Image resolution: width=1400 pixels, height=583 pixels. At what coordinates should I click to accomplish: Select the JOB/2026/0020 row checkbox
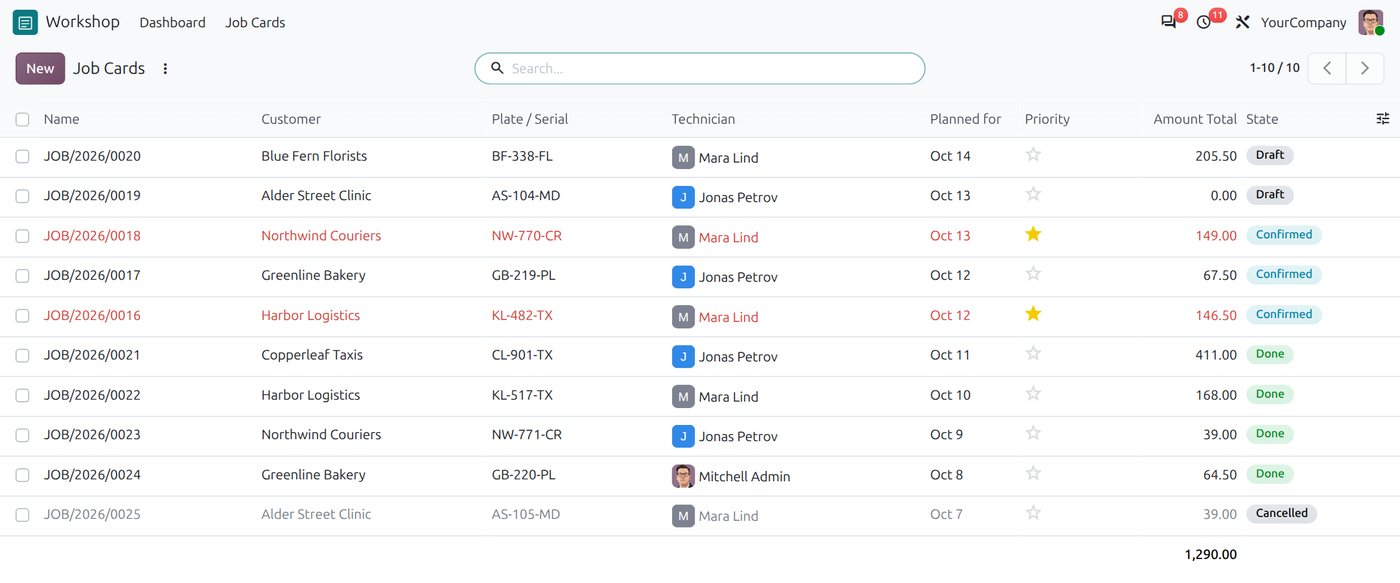pyautogui.click(x=22, y=157)
